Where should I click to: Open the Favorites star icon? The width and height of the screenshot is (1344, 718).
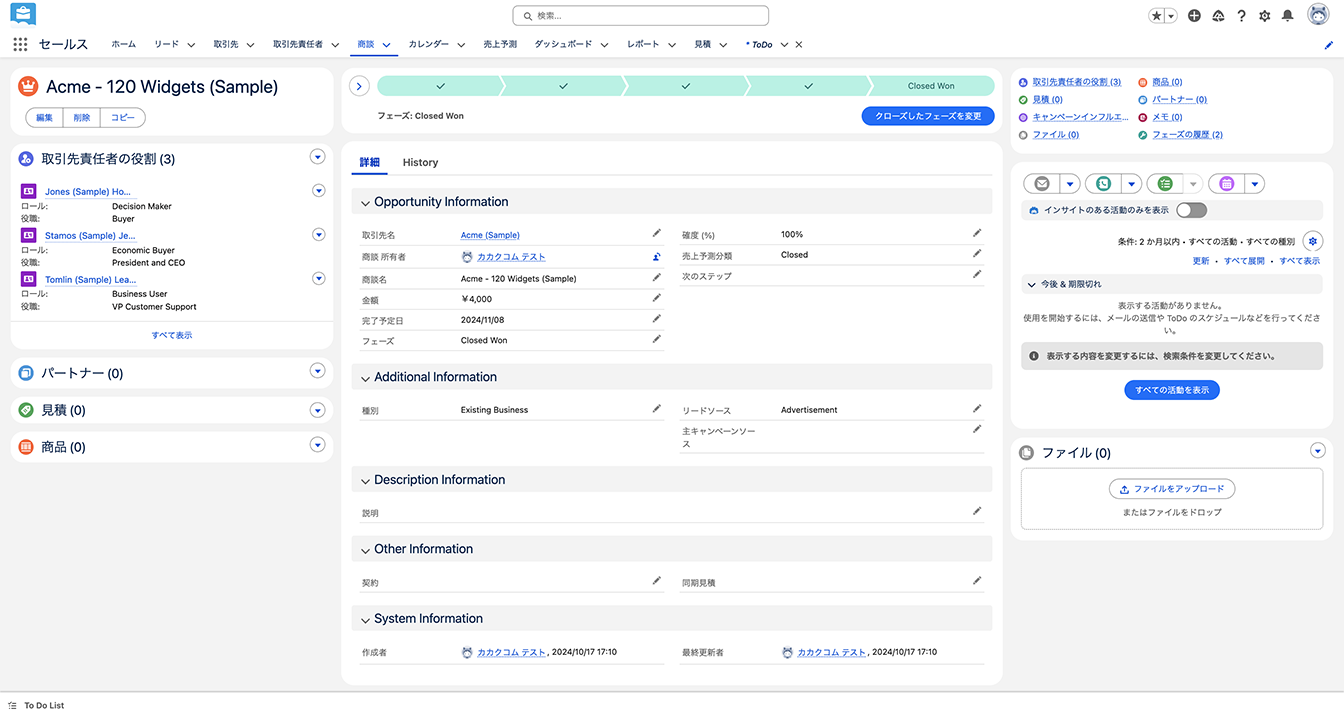pyautogui.click(x=1157, y=16)
